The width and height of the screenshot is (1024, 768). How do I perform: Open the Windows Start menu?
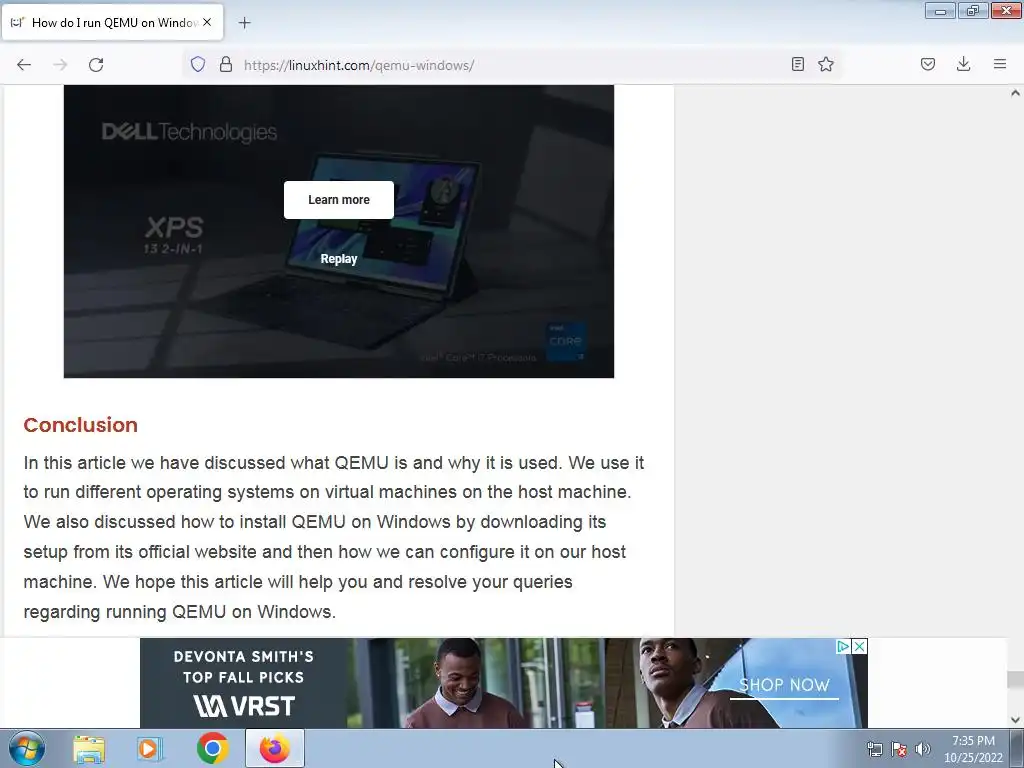(27, 748)
